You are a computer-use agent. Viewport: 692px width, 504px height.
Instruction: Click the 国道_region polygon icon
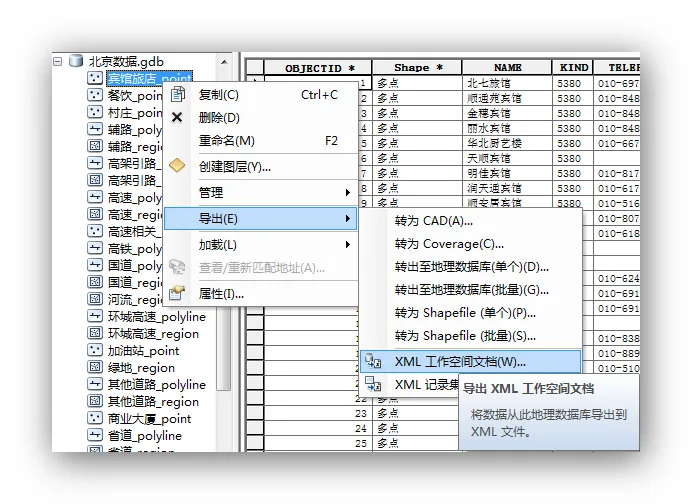95,282
